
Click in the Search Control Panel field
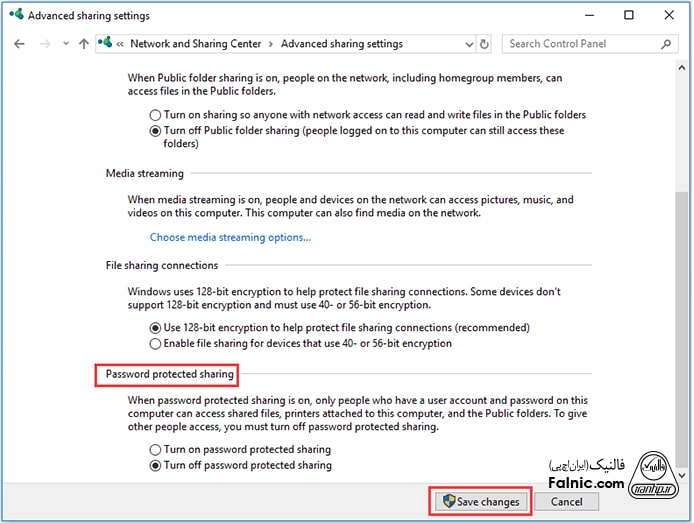pyautogui.click(x=580, y=44)
